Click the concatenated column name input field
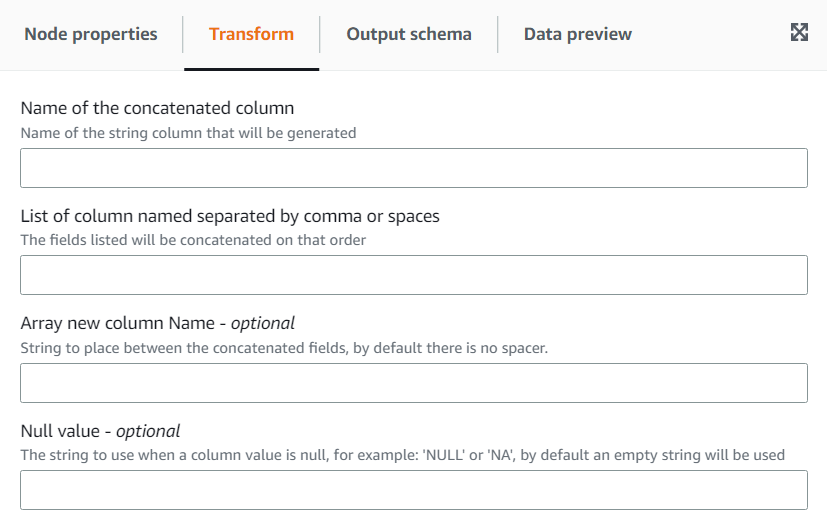 pos(413,168)
